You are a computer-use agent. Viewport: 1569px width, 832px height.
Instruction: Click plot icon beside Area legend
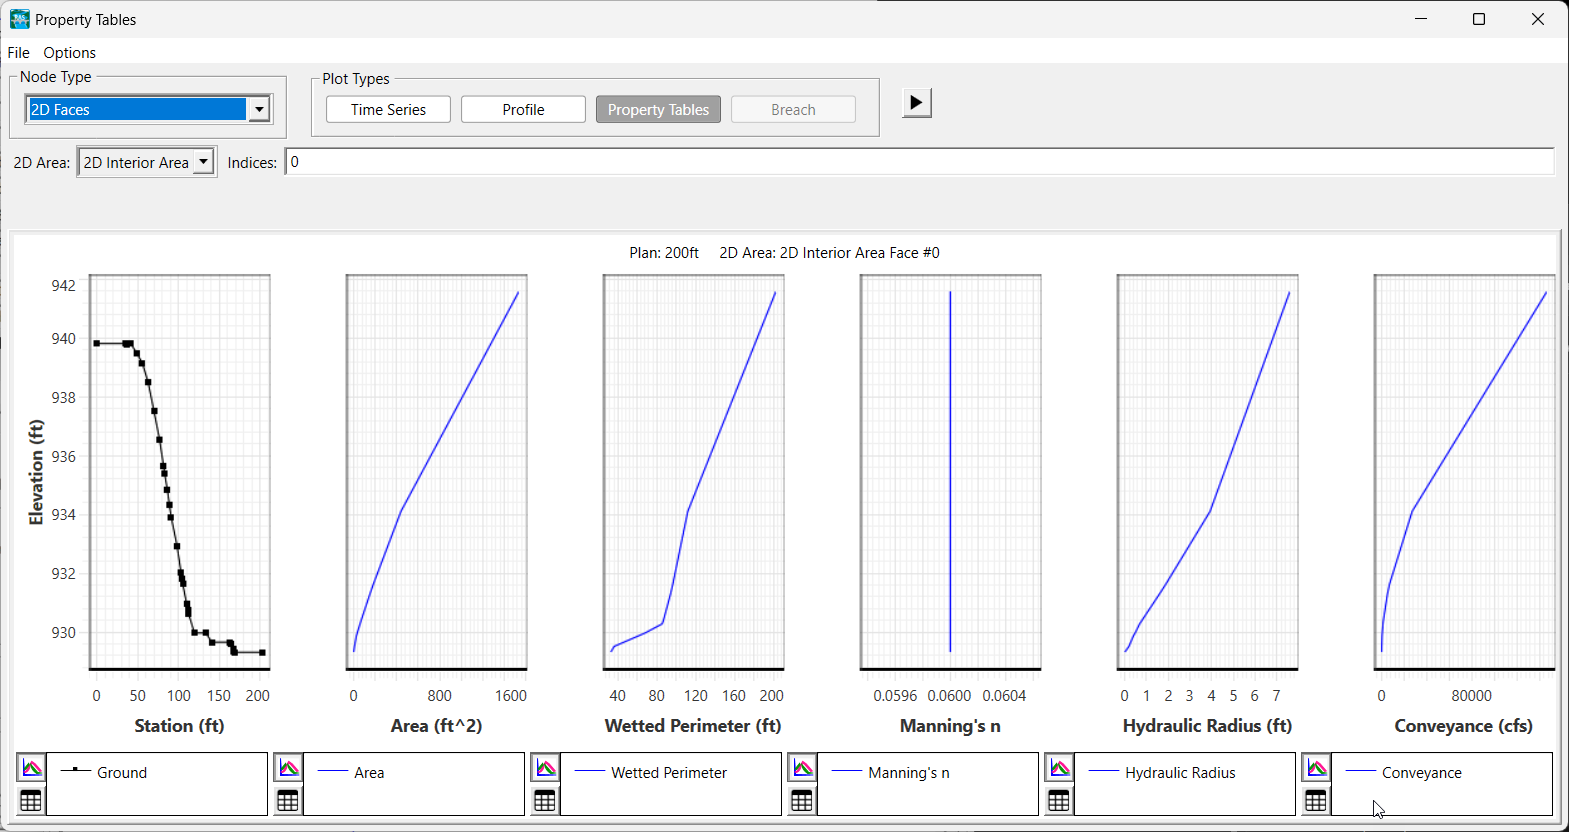(x=289, y=768)
